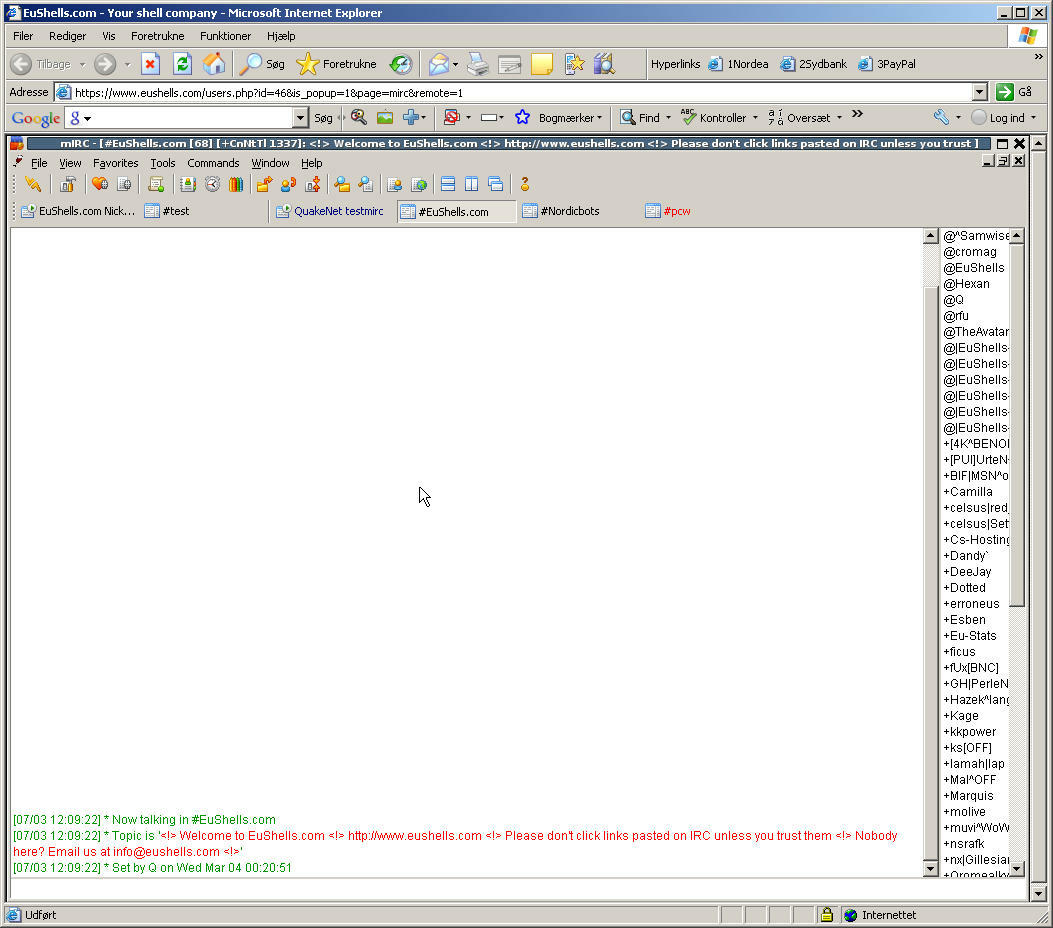Tile mIRC windows vertically
Screen dimensions: 1053x928
point(471,184)
